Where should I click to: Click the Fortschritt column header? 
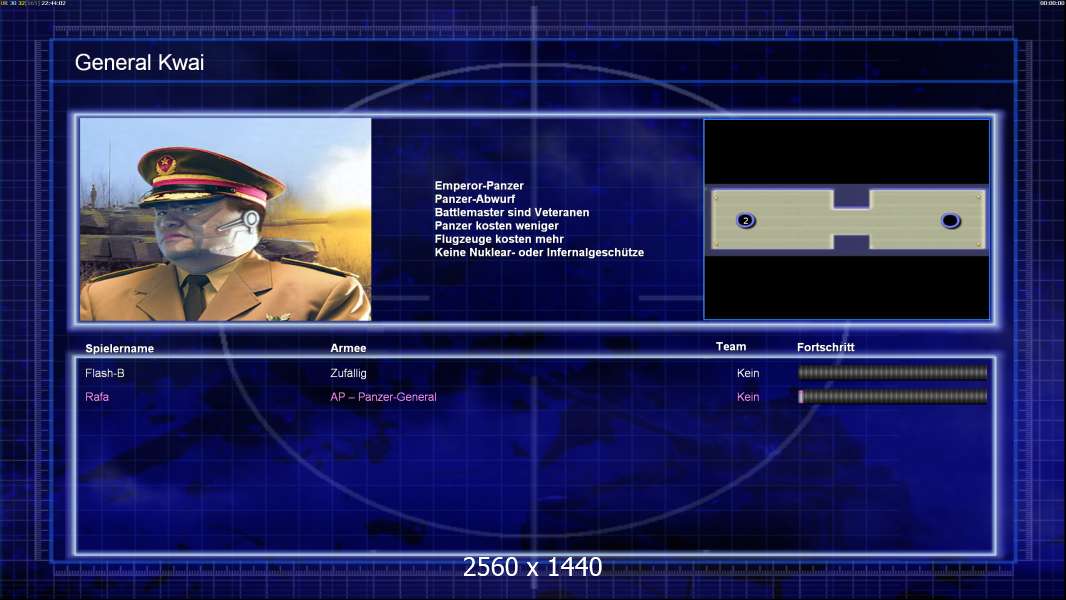(825, 347)
